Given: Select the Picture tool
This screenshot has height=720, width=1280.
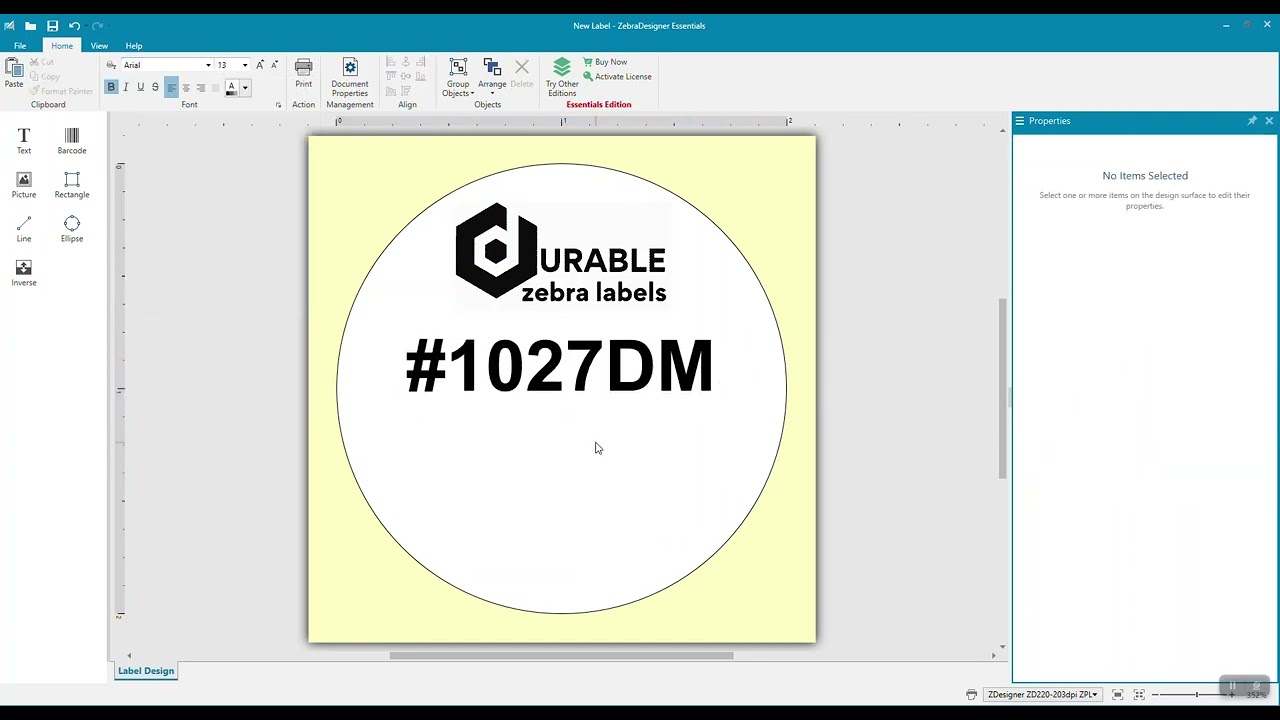Looking at the screenshot, I should (x=24, y=185).
